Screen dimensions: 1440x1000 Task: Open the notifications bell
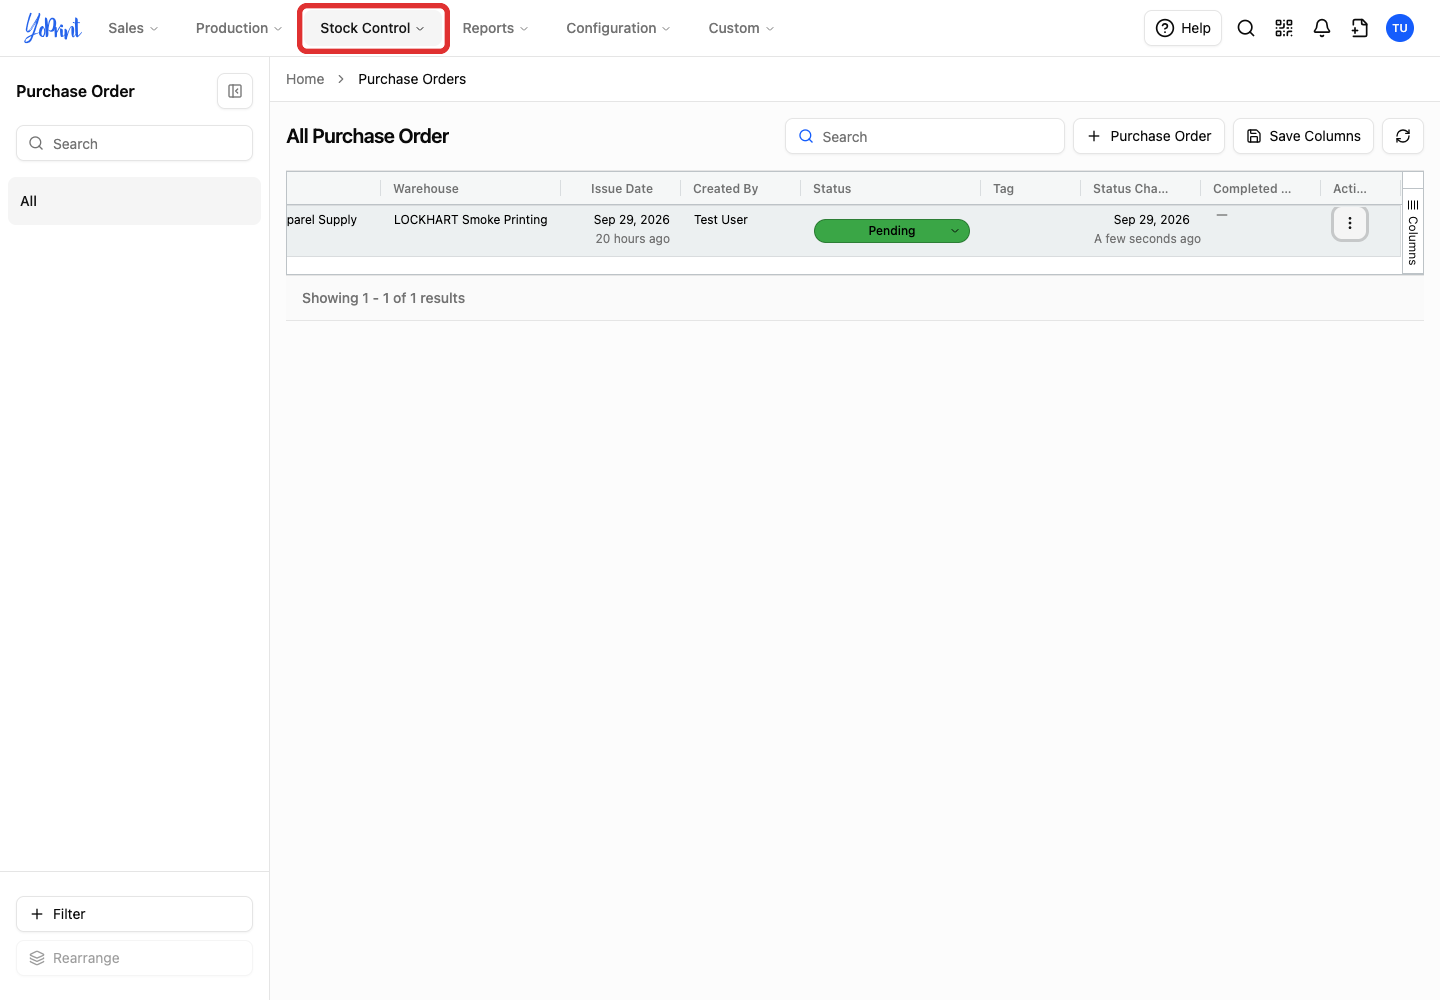coord(1322,28)
